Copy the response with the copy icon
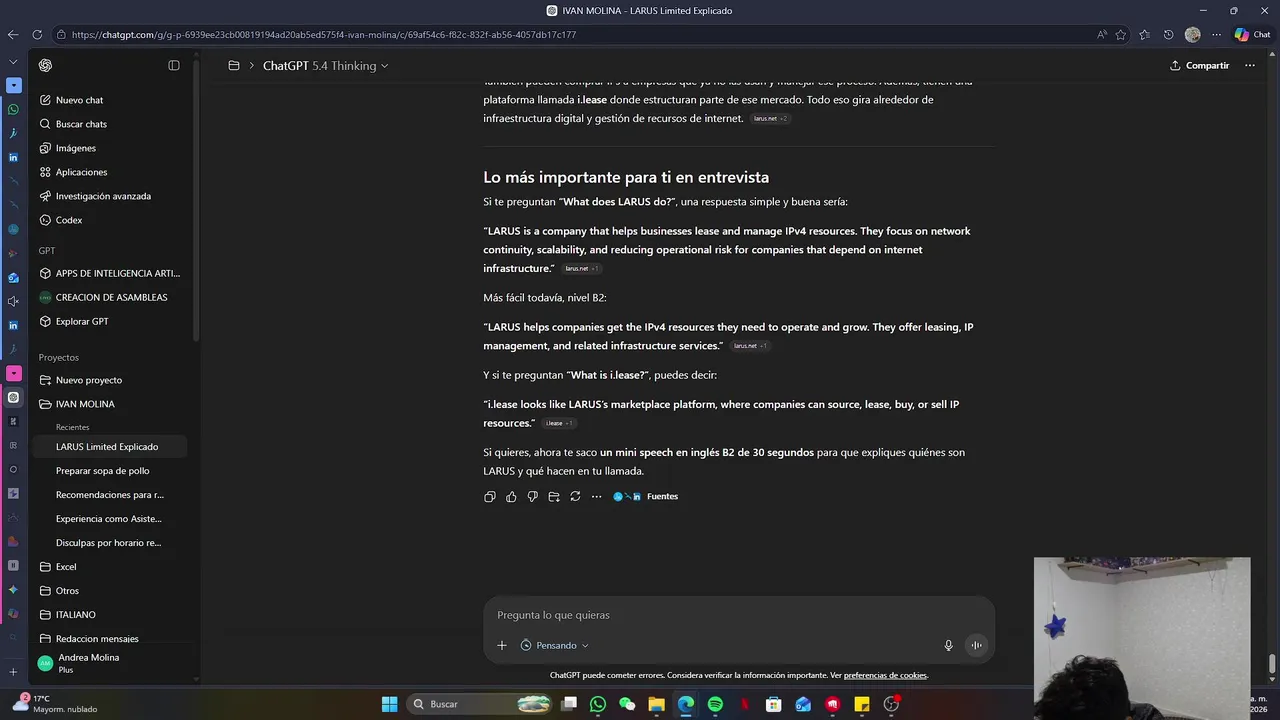The image size is (1280, 720). coord(490,497)
